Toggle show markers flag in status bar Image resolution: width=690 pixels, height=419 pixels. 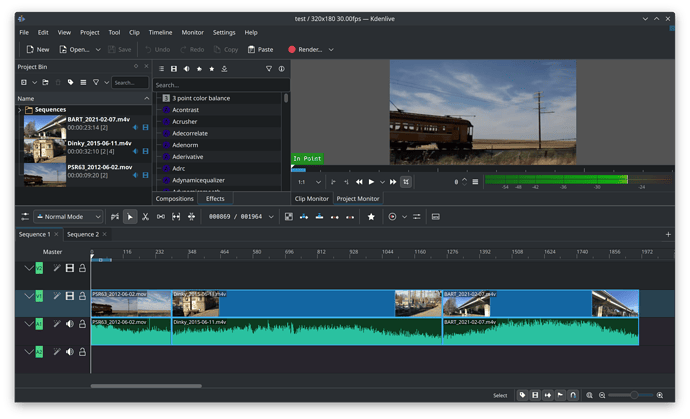point(560,395)
